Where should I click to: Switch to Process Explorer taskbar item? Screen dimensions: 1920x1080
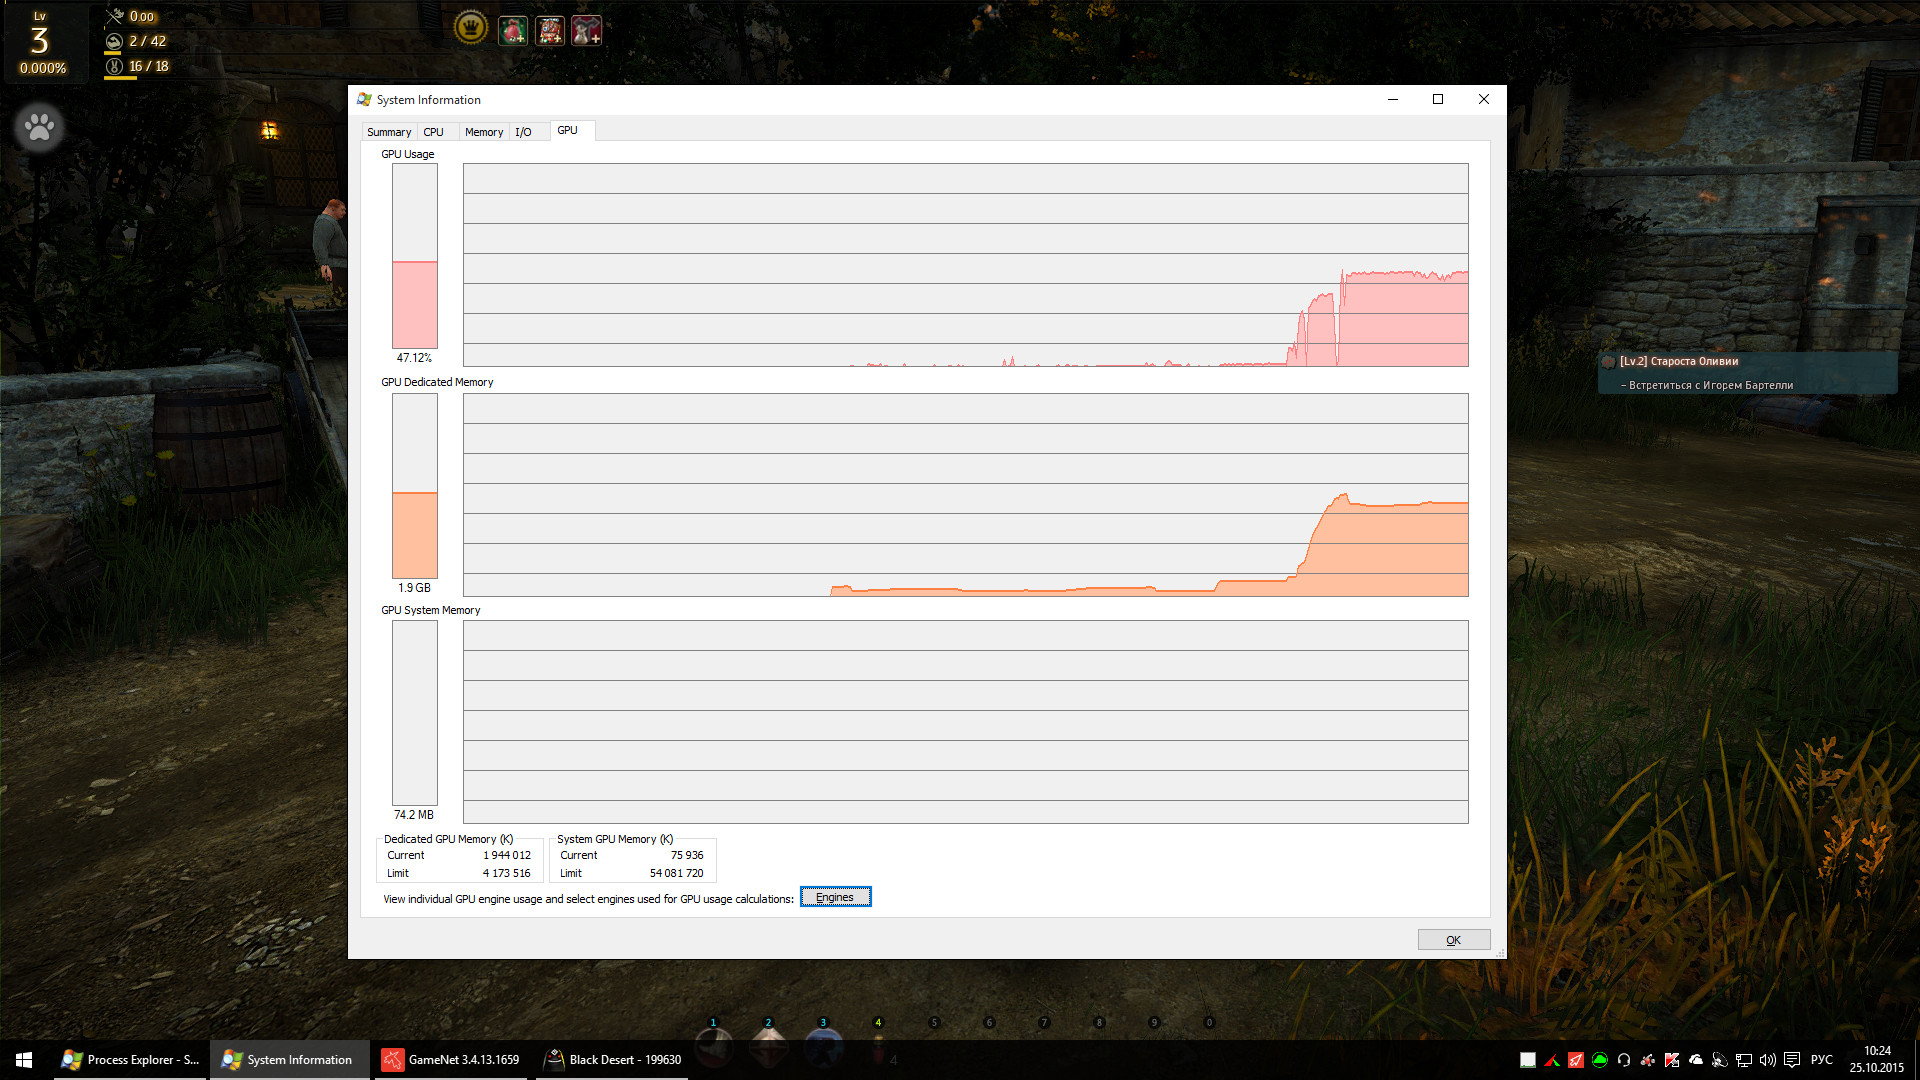pyautogui.click(x=131, y=1060)
